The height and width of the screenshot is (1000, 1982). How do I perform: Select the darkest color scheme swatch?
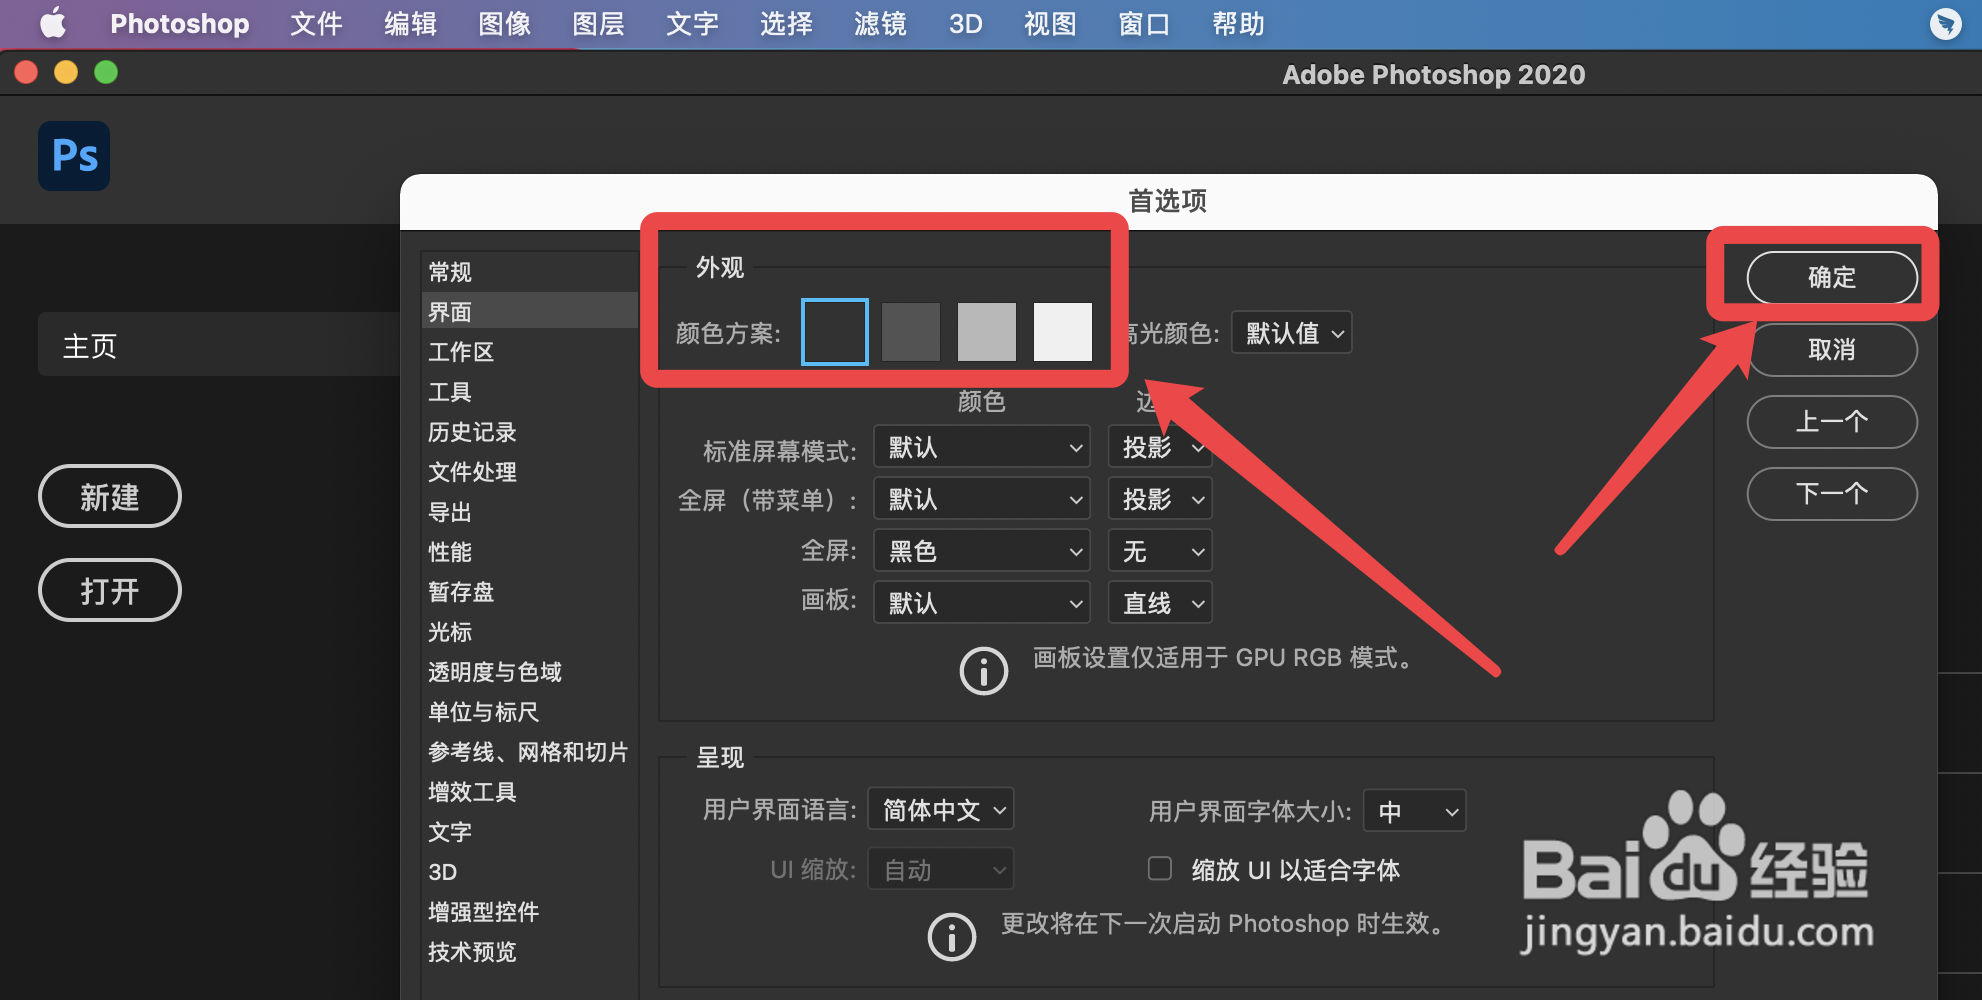[x=835, y=332]
